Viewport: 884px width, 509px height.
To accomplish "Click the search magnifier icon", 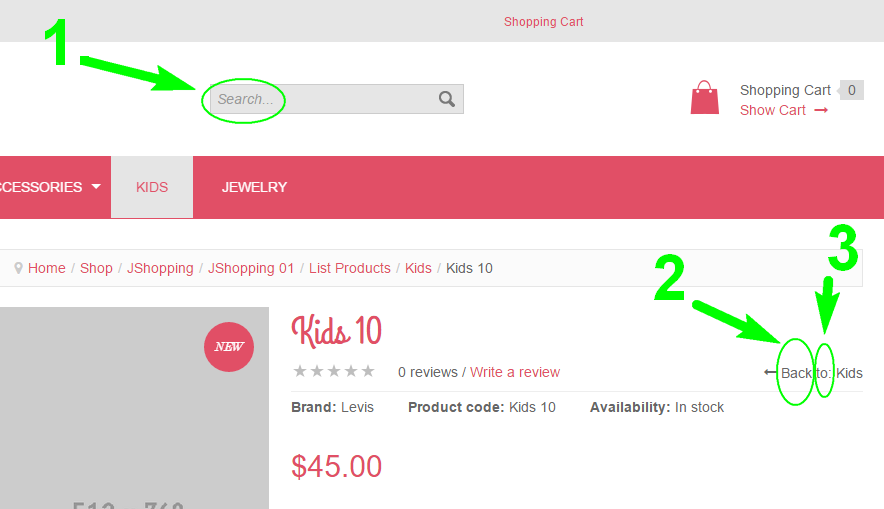I will 447,99.
